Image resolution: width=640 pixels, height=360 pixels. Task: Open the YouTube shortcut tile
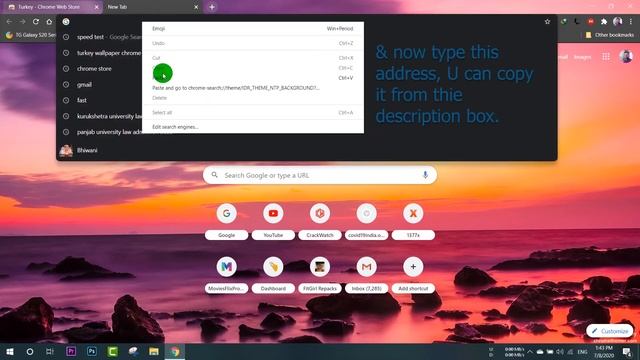pos(273,222)
